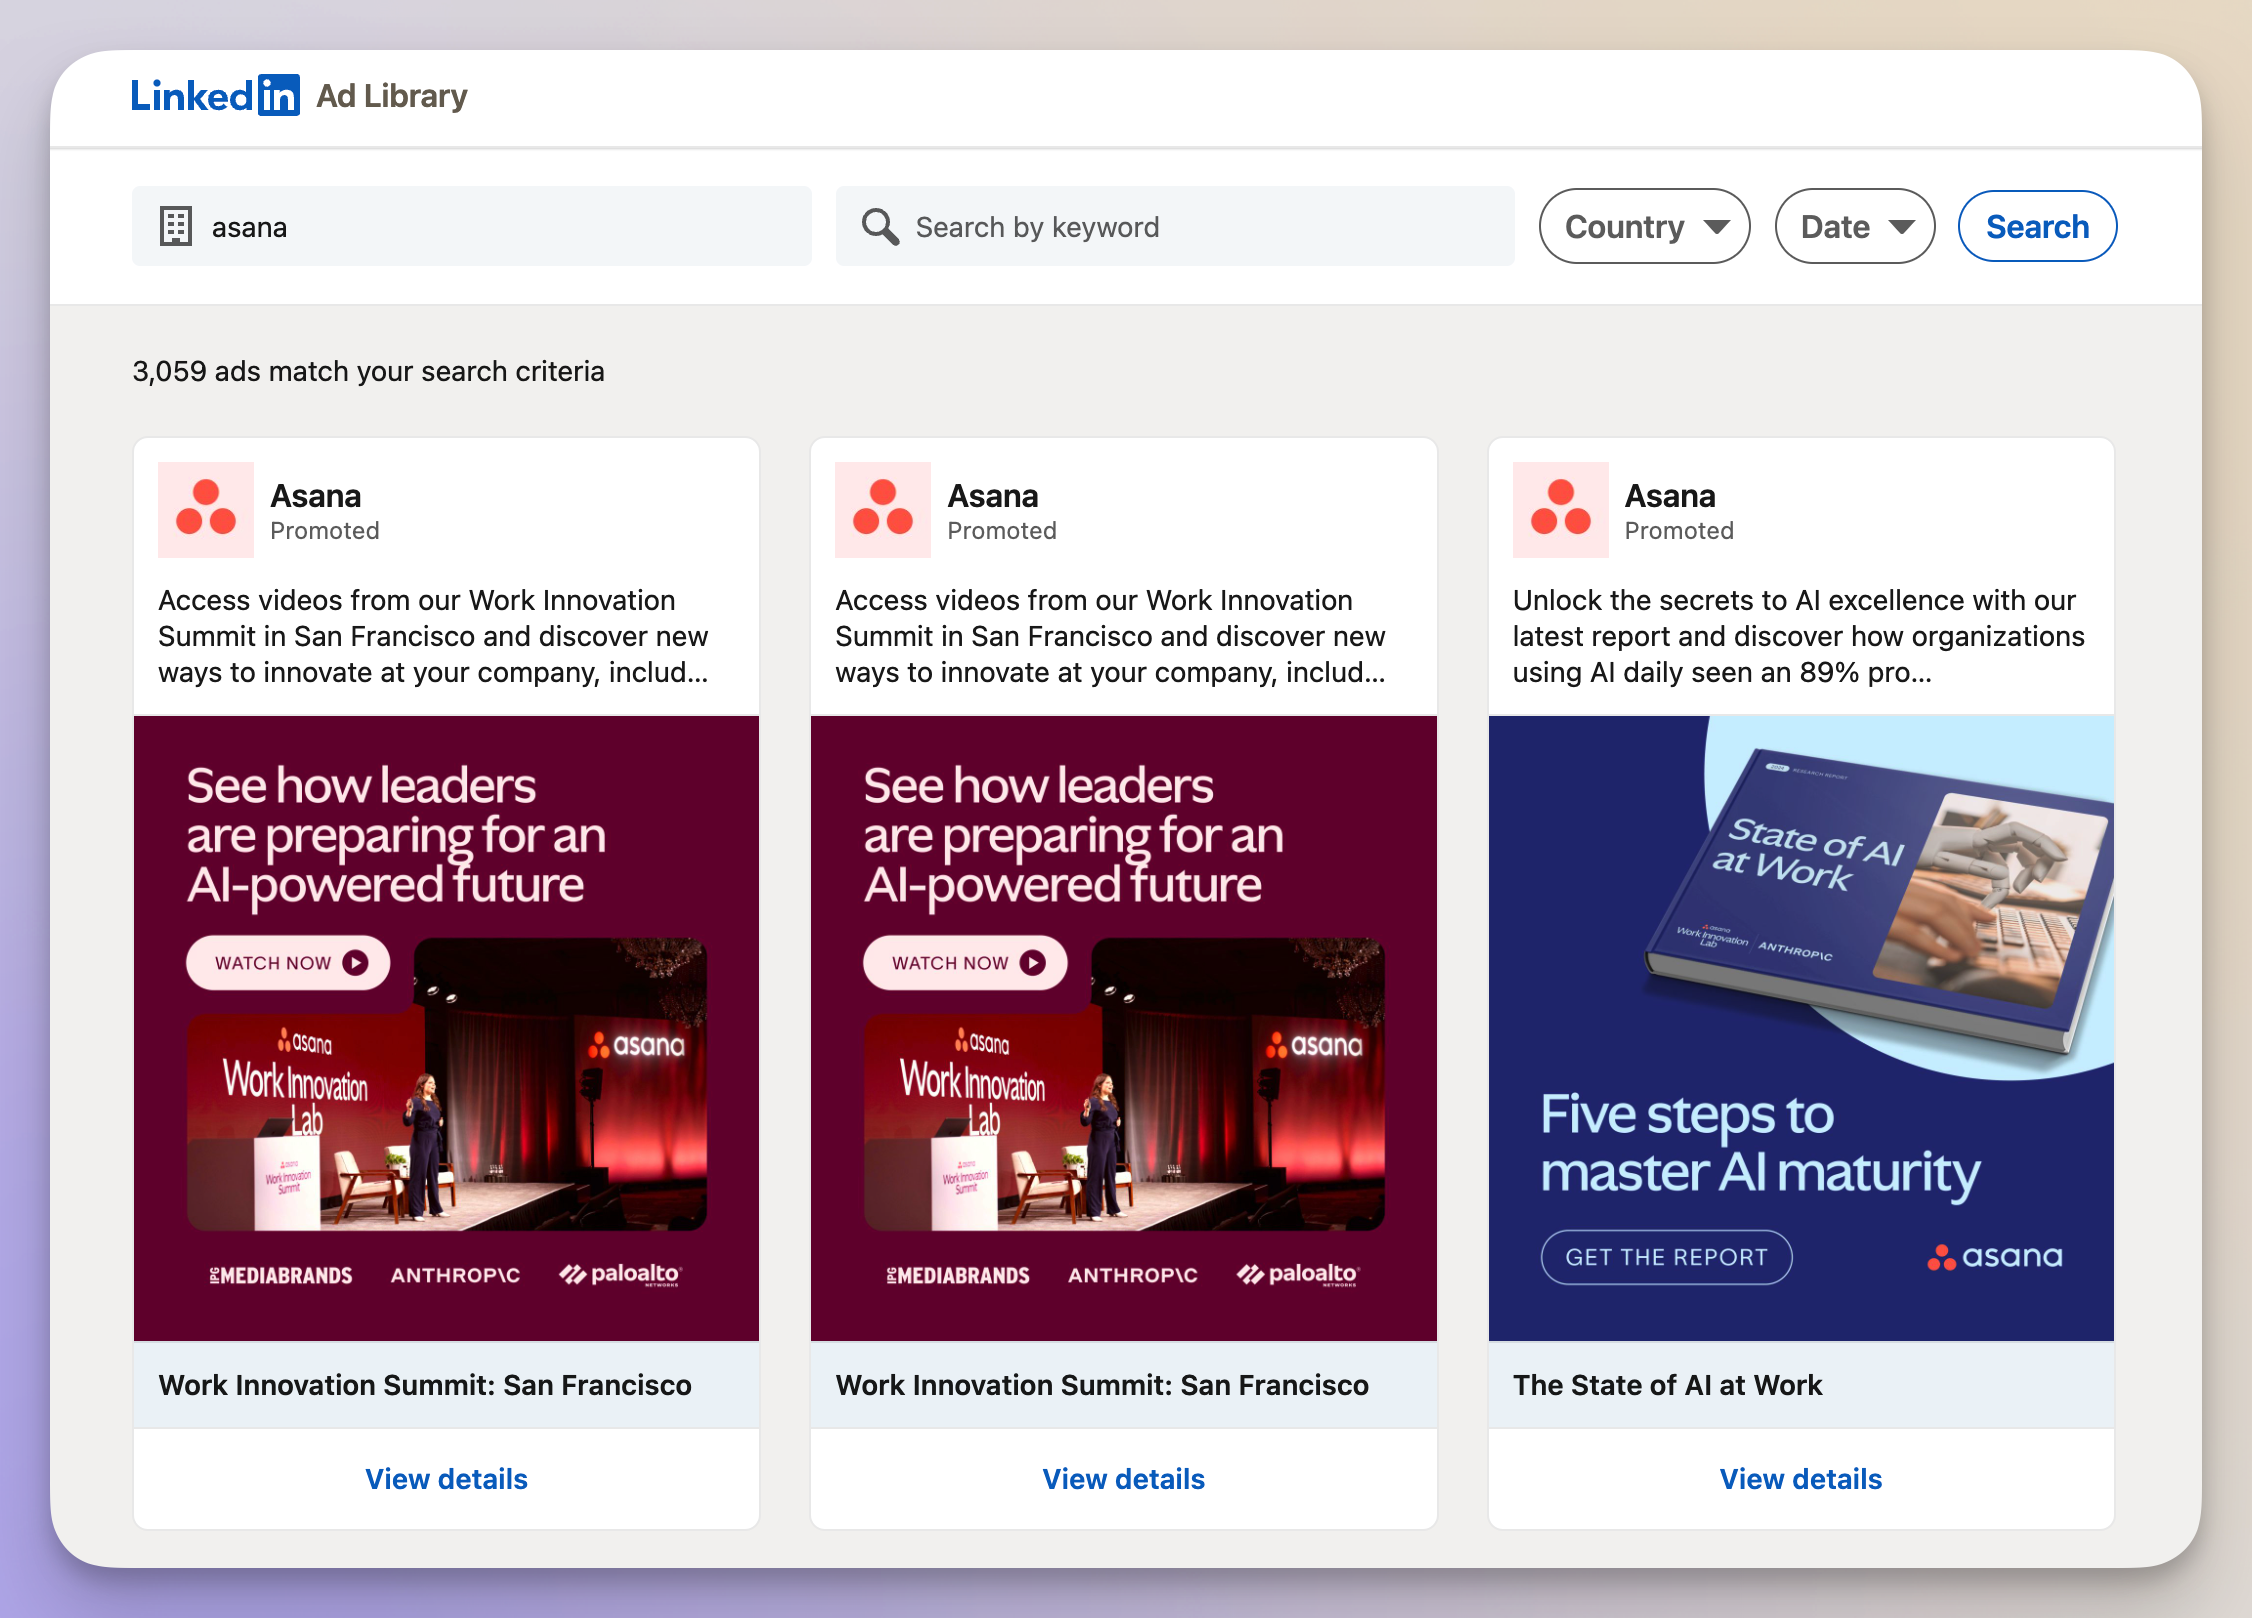Click the second ad's Work Innovation Lab stage photo
The height and width of the screenshot is (1618, 2252).
[x=1124, y=1085]
